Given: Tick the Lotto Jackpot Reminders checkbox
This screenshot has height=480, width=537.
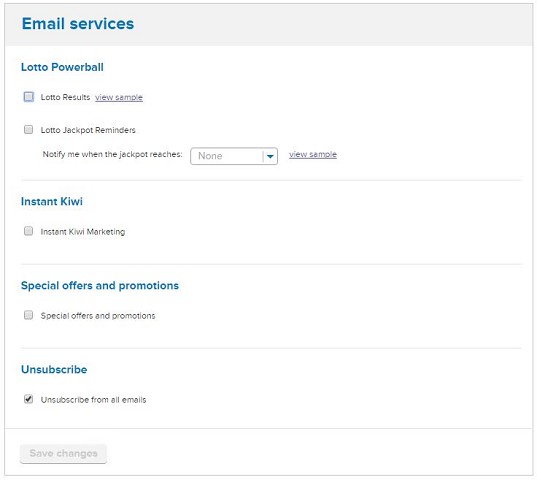Looking at the screenshot, I should click(x=29, y=129).
